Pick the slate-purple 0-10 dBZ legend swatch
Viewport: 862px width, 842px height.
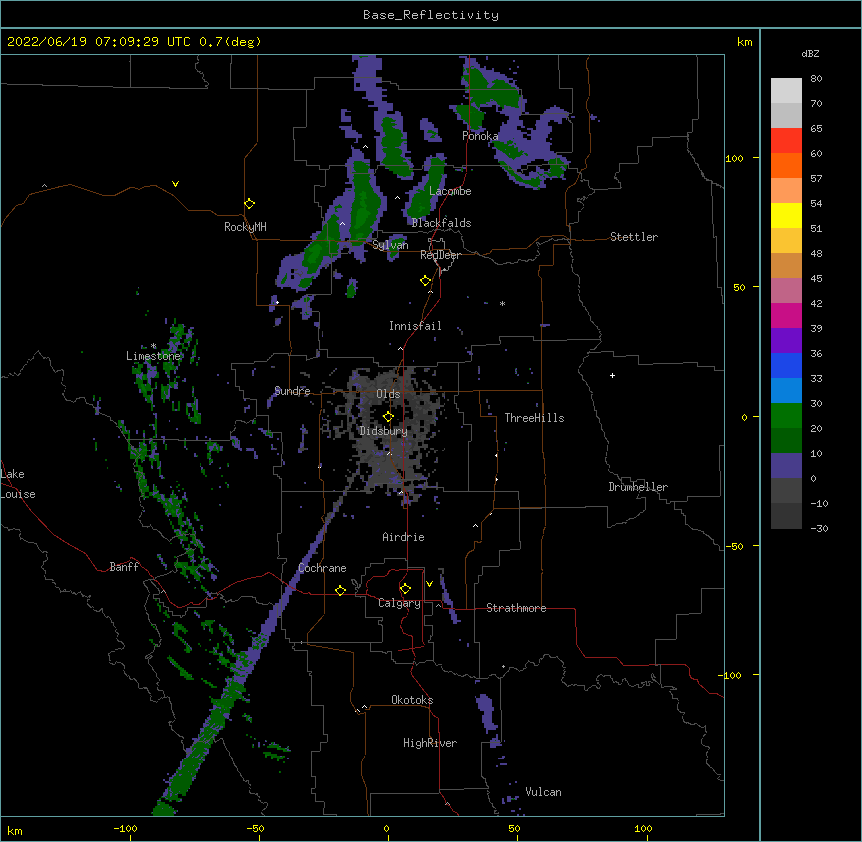click(x=786, y=466)
